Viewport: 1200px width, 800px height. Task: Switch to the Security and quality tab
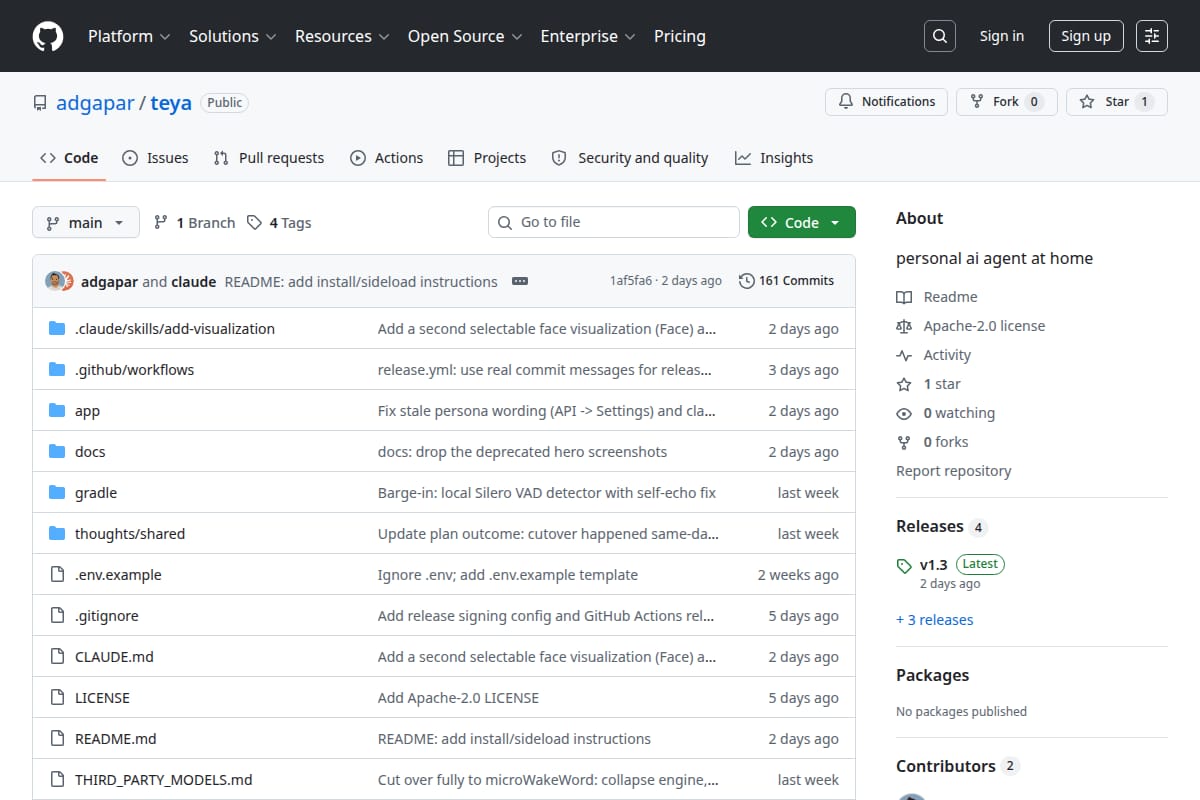point(630,158)
